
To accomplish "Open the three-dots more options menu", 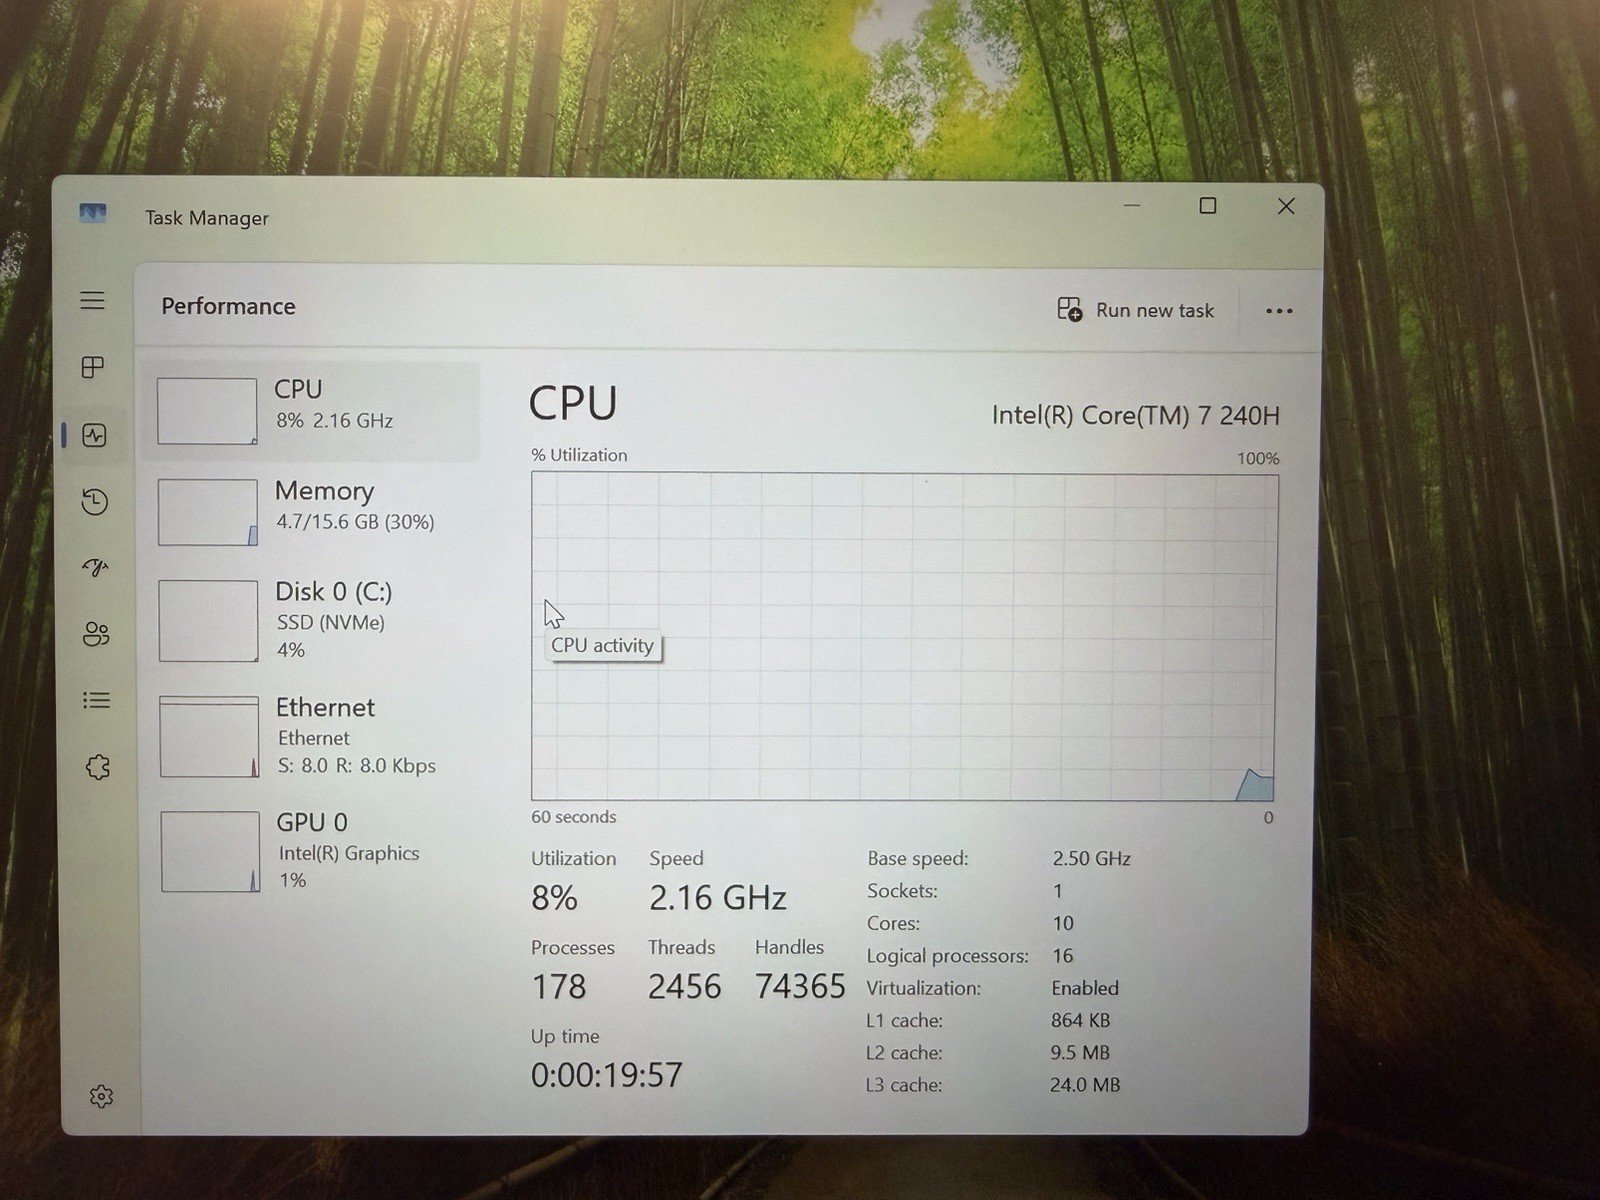I will click(1279, 311).
